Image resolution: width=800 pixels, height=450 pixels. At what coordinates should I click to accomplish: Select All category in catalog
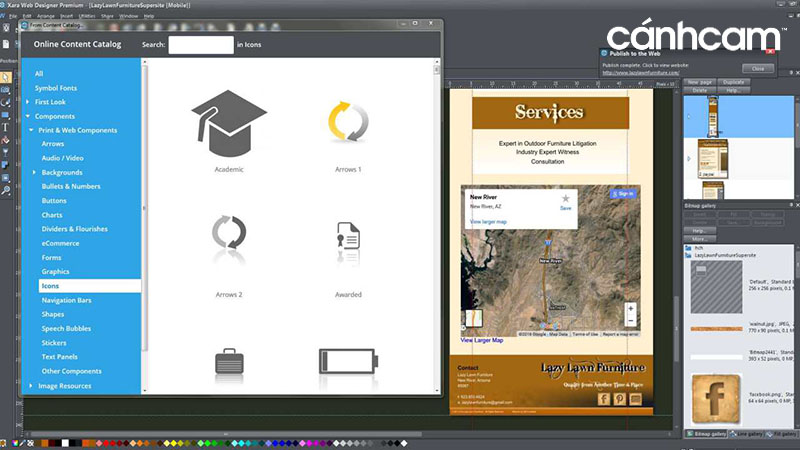pos(39,74)
